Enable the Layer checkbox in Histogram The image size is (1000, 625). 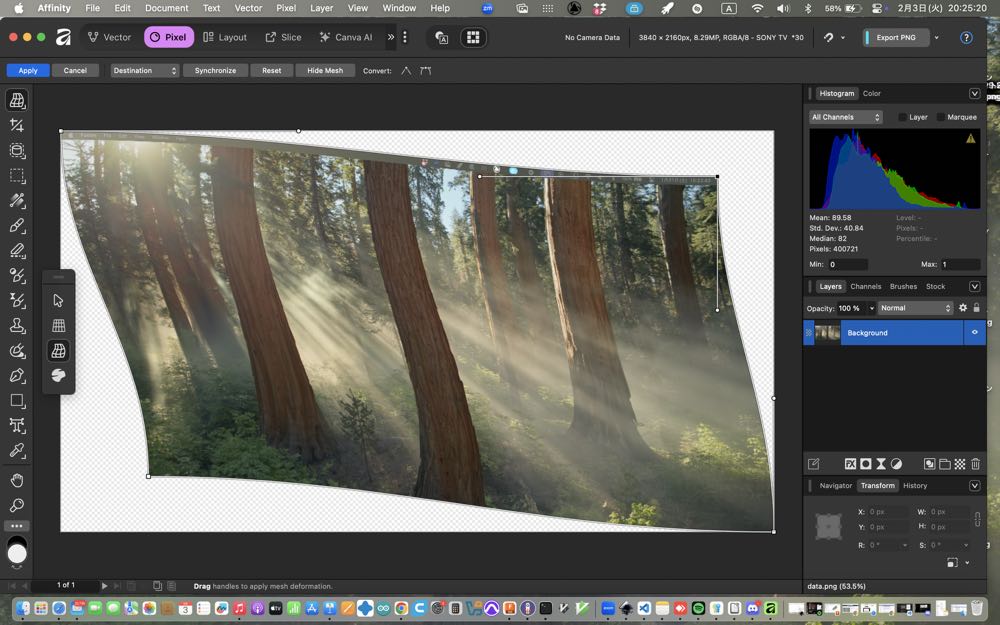click(902, 117)
